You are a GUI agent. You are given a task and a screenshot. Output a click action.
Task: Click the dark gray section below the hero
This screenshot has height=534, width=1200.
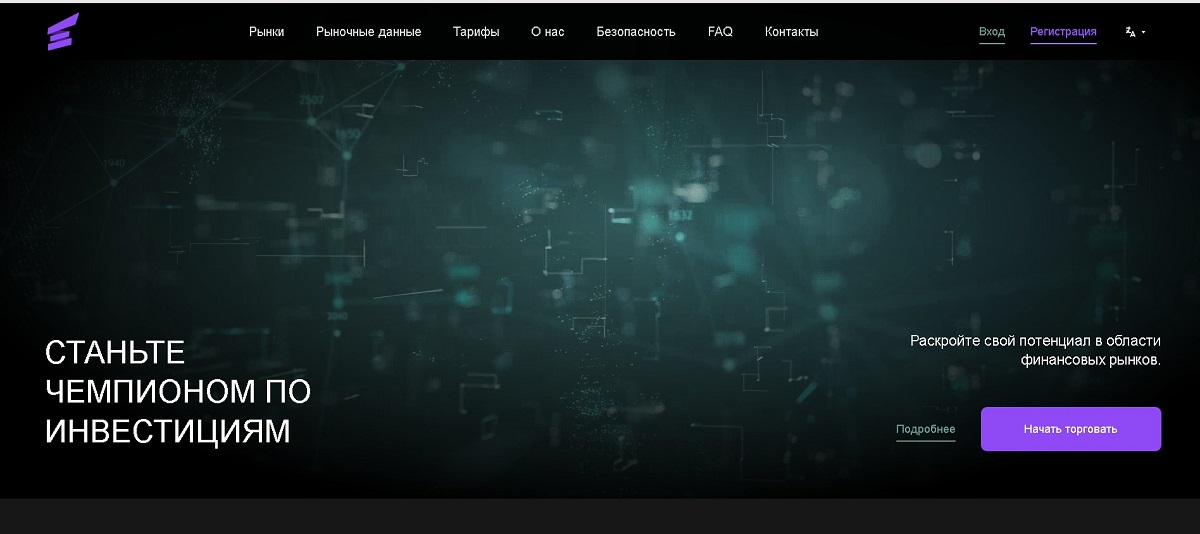pos(600,516)
